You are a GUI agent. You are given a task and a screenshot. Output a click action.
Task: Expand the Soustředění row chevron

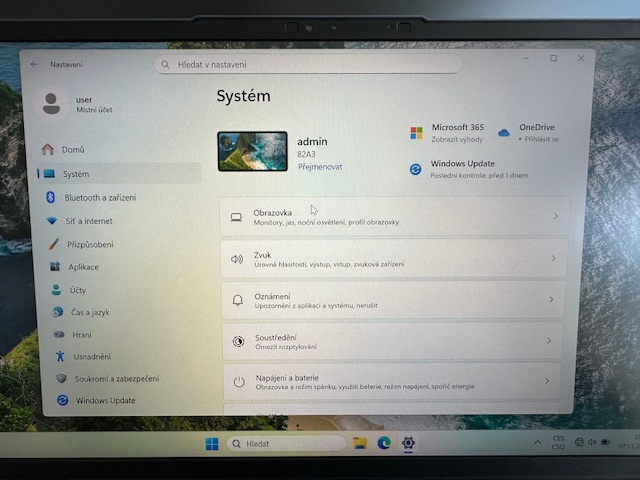point(549,340)
